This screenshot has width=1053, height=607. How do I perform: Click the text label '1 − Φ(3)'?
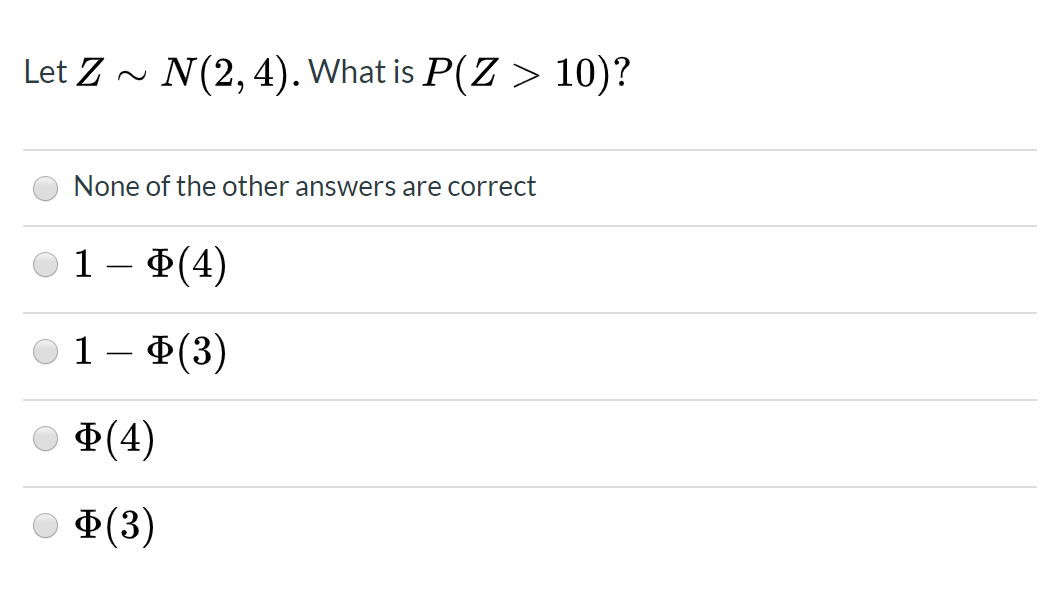[x=151, y=351]
